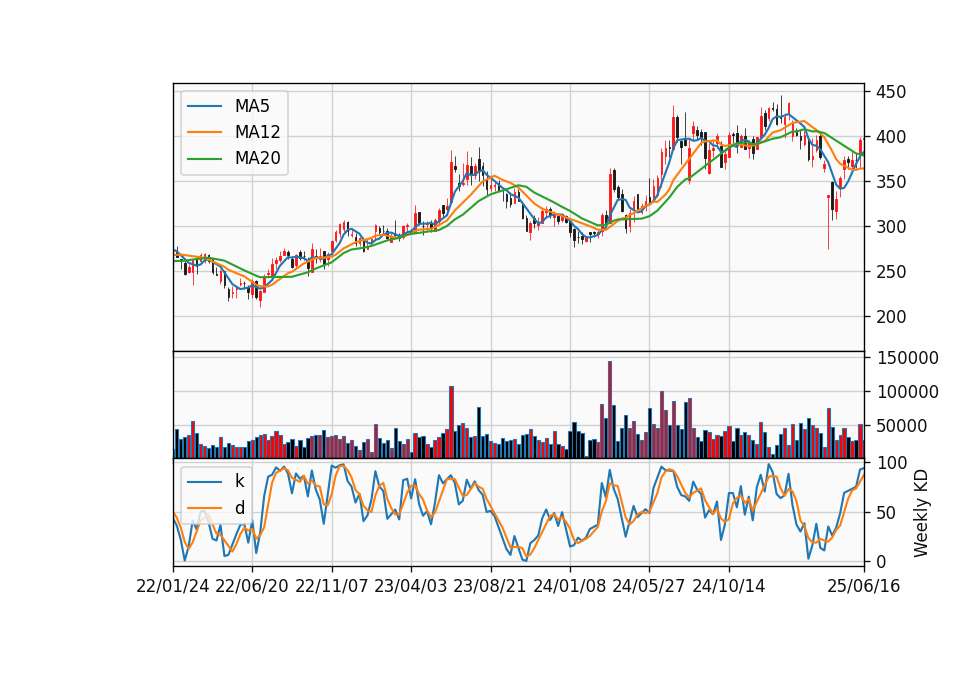Viewport: 960px width, 690px height.
Task: Click the orange d legend line sample
Action: tap(204, 508)
